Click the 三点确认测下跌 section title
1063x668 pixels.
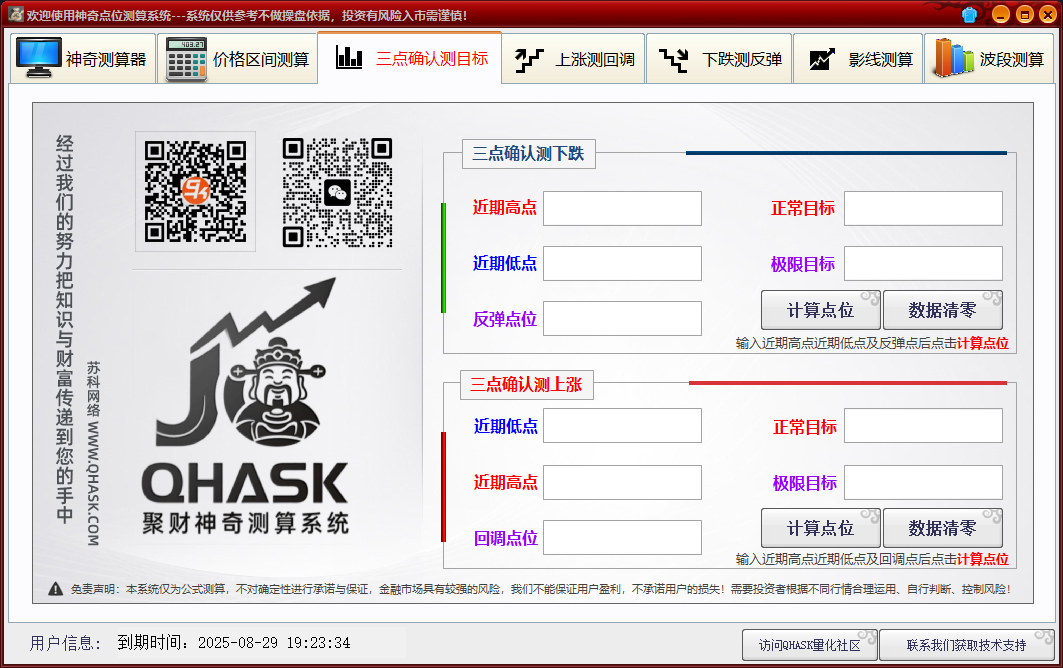(x=528, y=154)
